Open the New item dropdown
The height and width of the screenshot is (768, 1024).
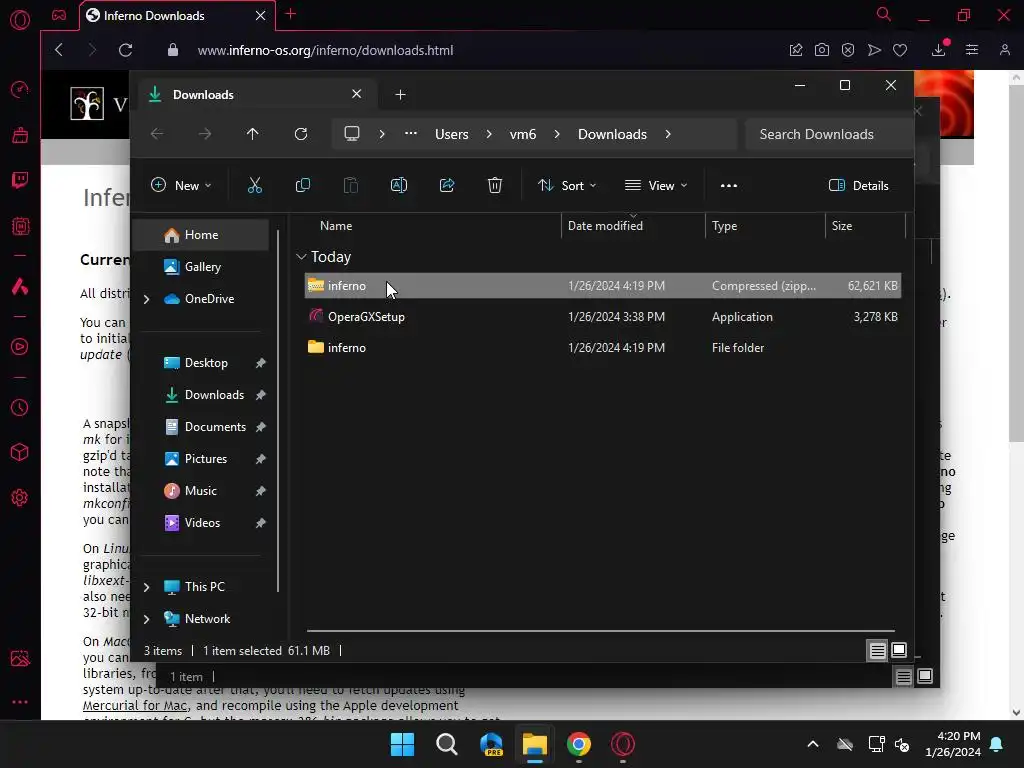click(x=181, y=185)
